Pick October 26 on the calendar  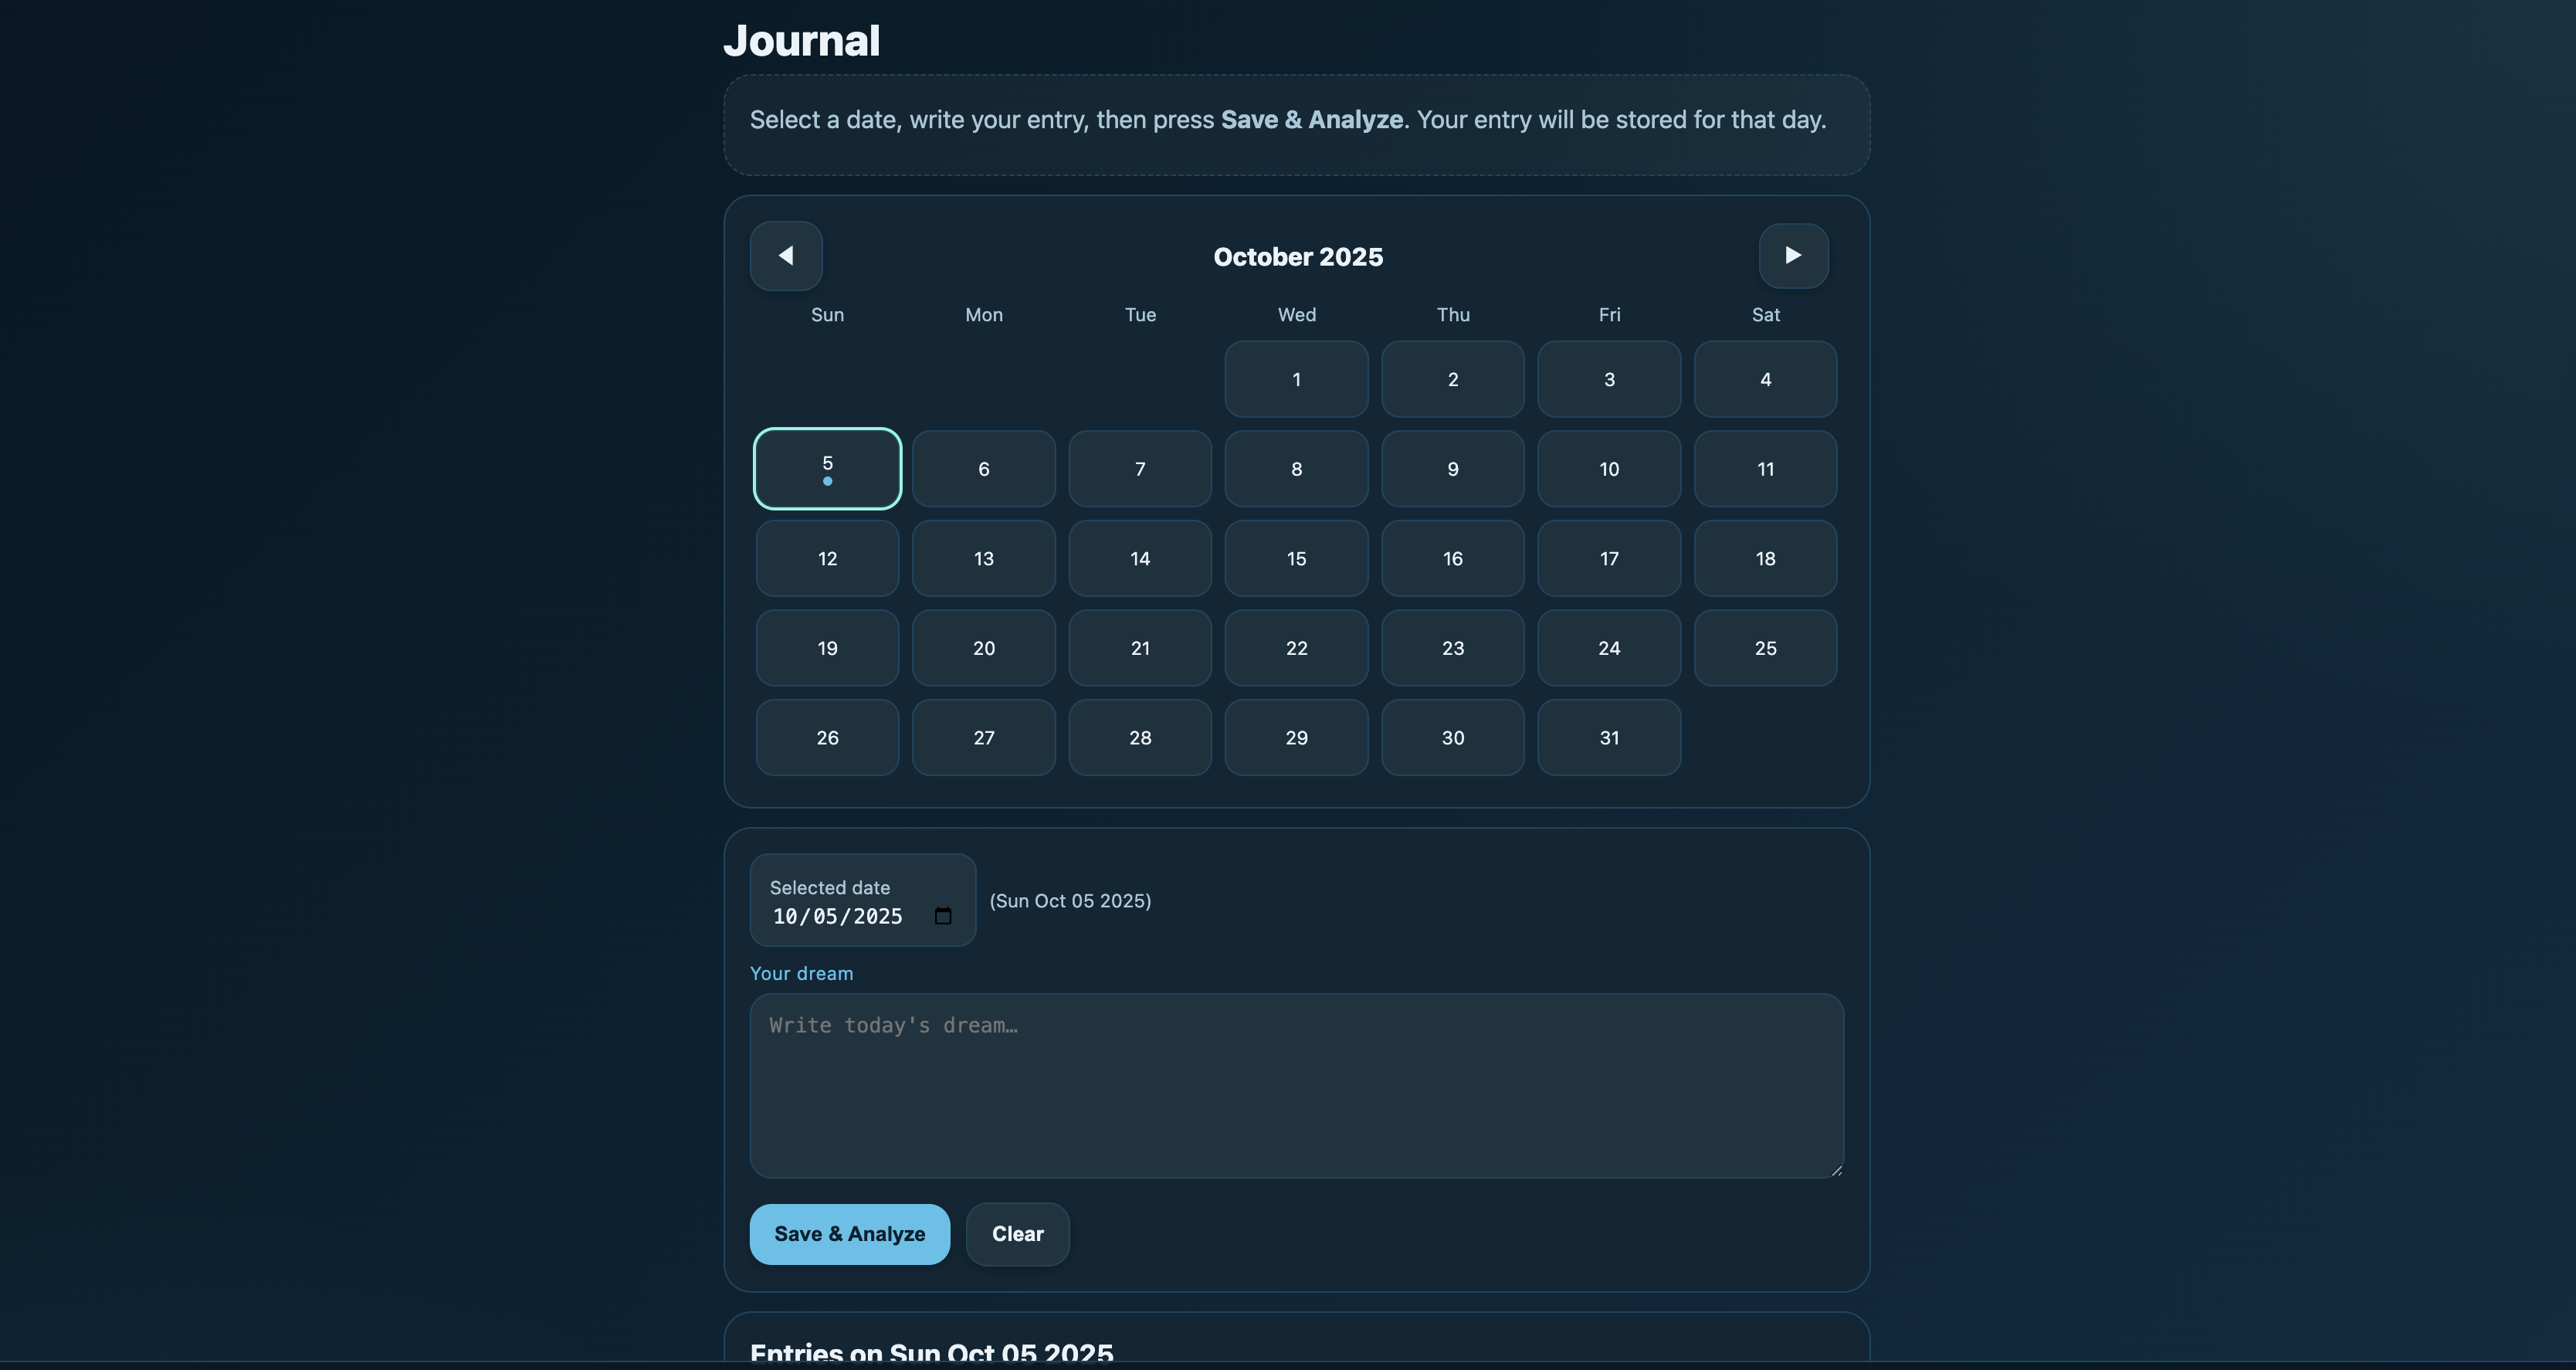(827, 737)
